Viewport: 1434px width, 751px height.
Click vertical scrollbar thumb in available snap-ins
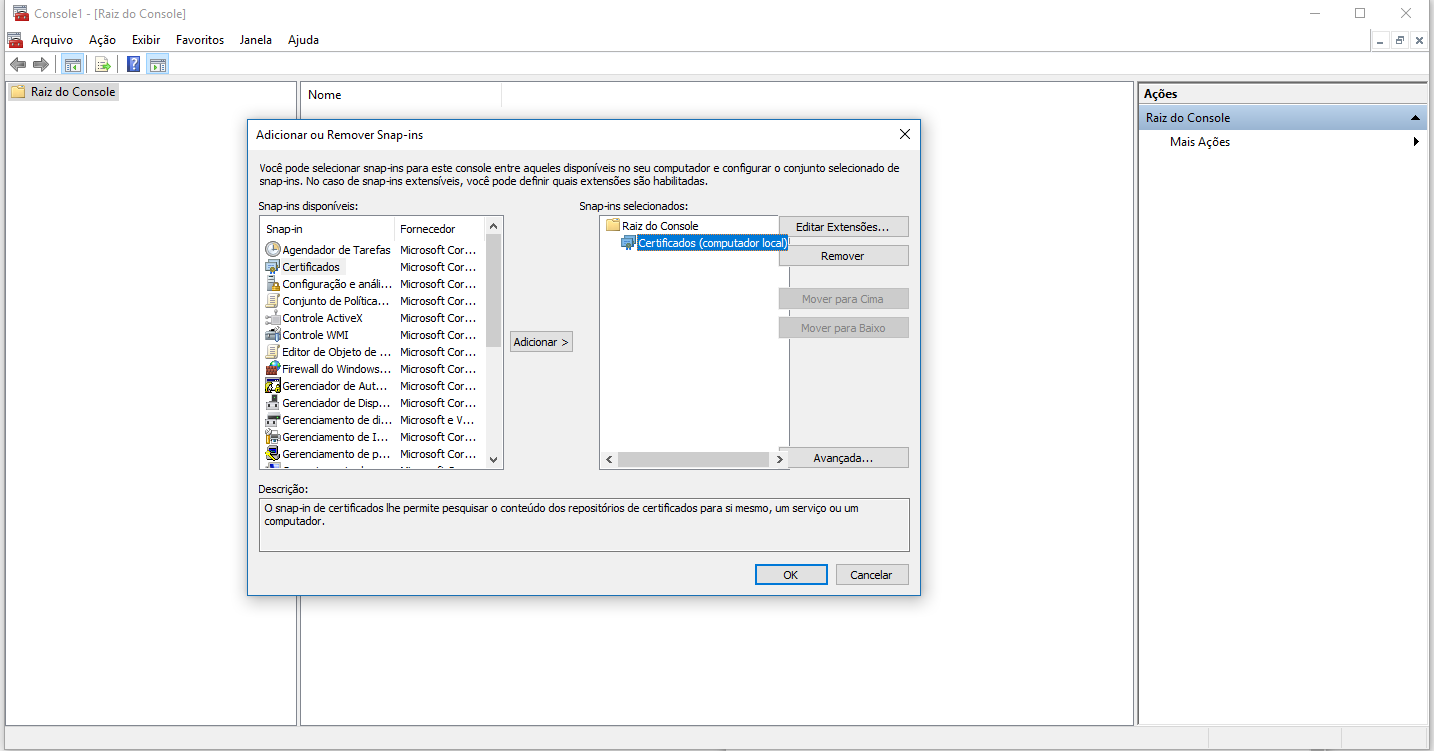493,291
